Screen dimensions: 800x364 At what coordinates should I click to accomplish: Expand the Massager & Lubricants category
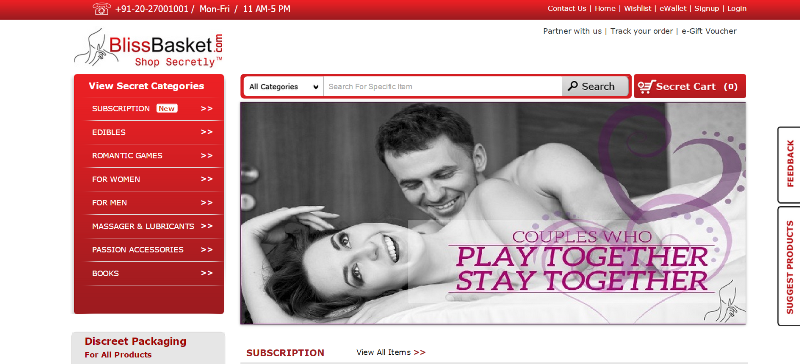click(x=152, y=226)
